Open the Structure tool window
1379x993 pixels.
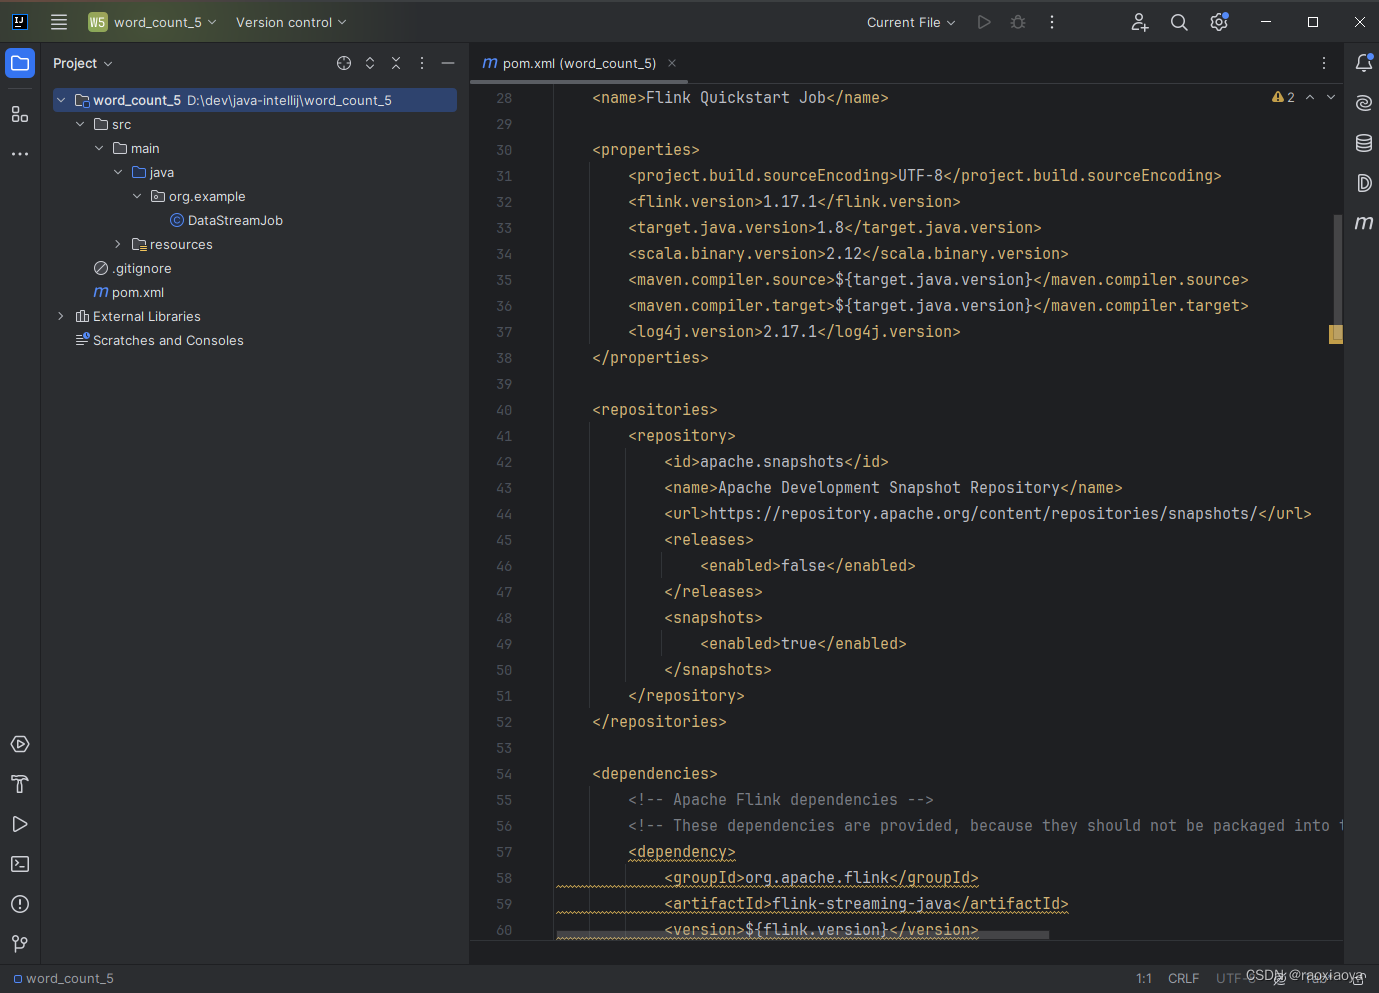click(20, 114)
